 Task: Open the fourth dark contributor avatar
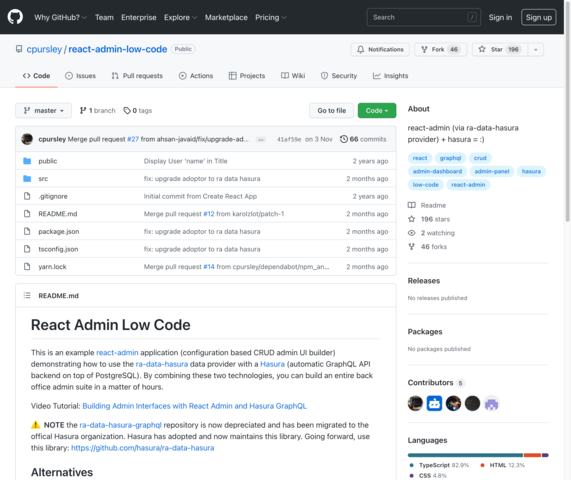tap(472, 403)
